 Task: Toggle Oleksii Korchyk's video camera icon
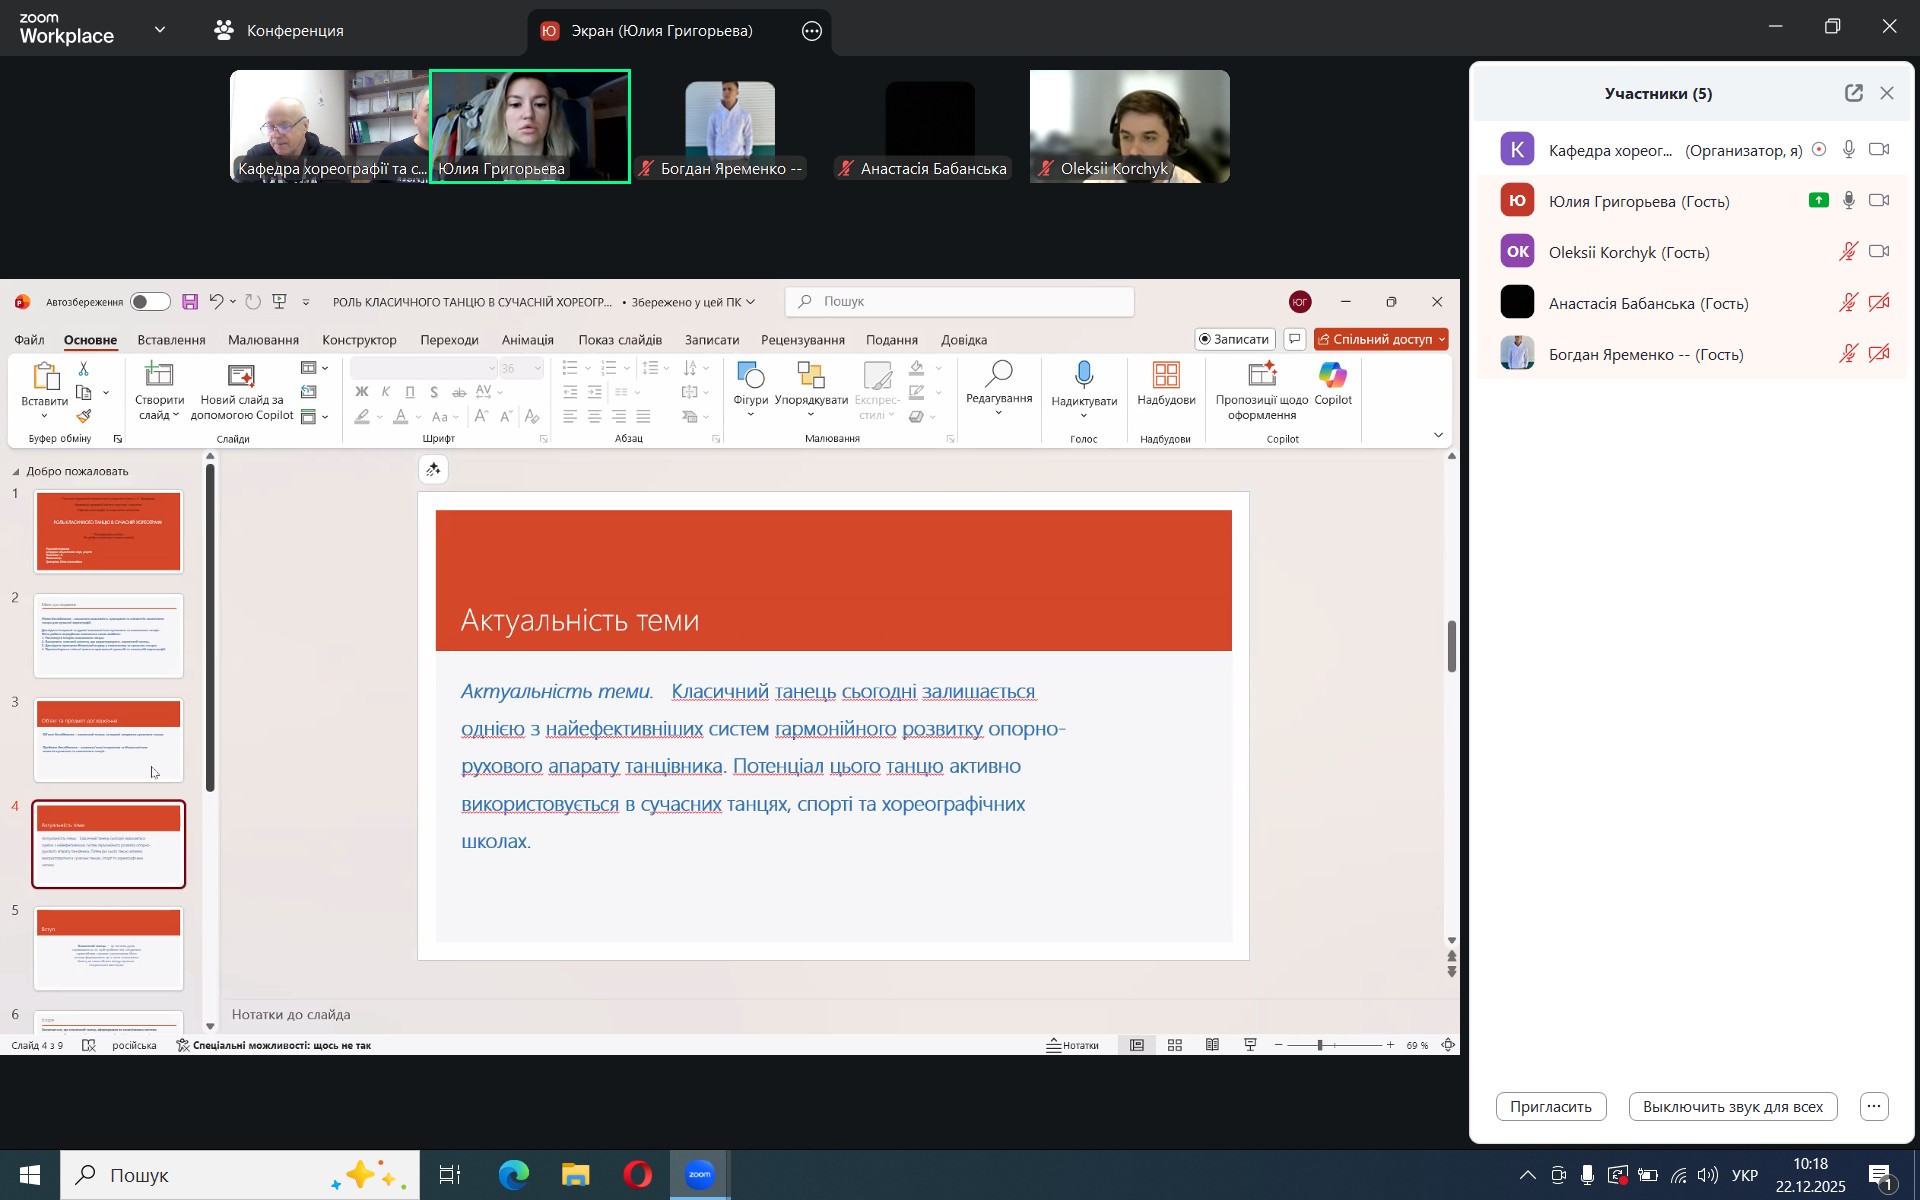point(1879,252)
